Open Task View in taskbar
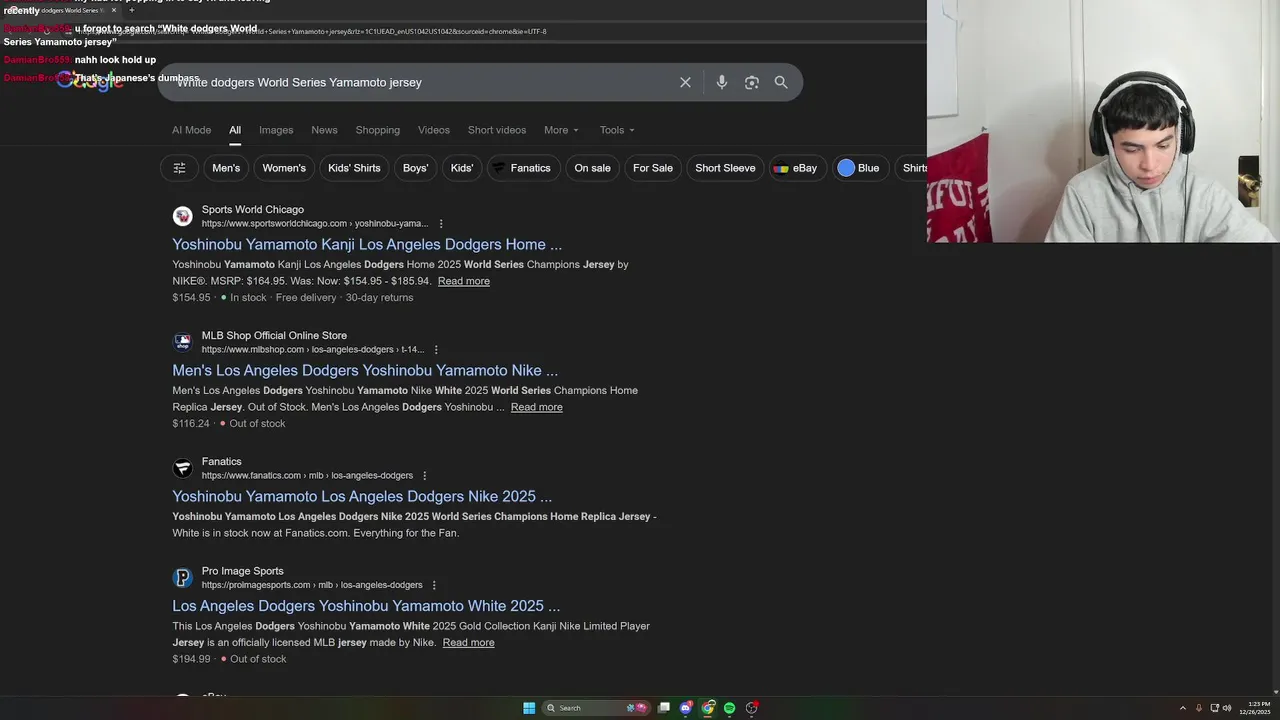Screen dimensions: 1280x720 pos(663,708)
